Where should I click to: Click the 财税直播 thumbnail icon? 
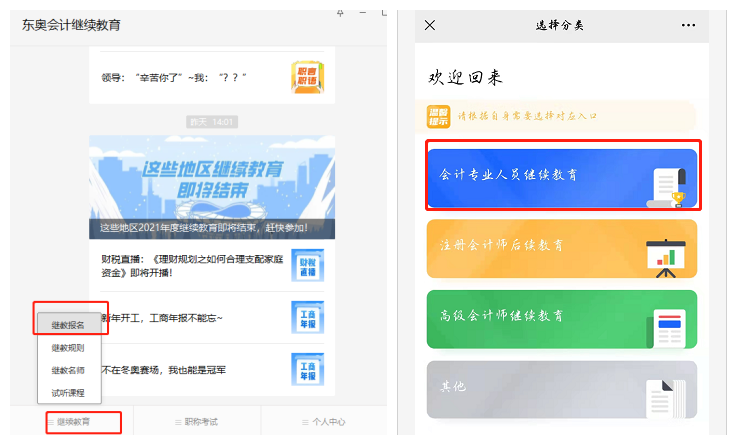307,265
